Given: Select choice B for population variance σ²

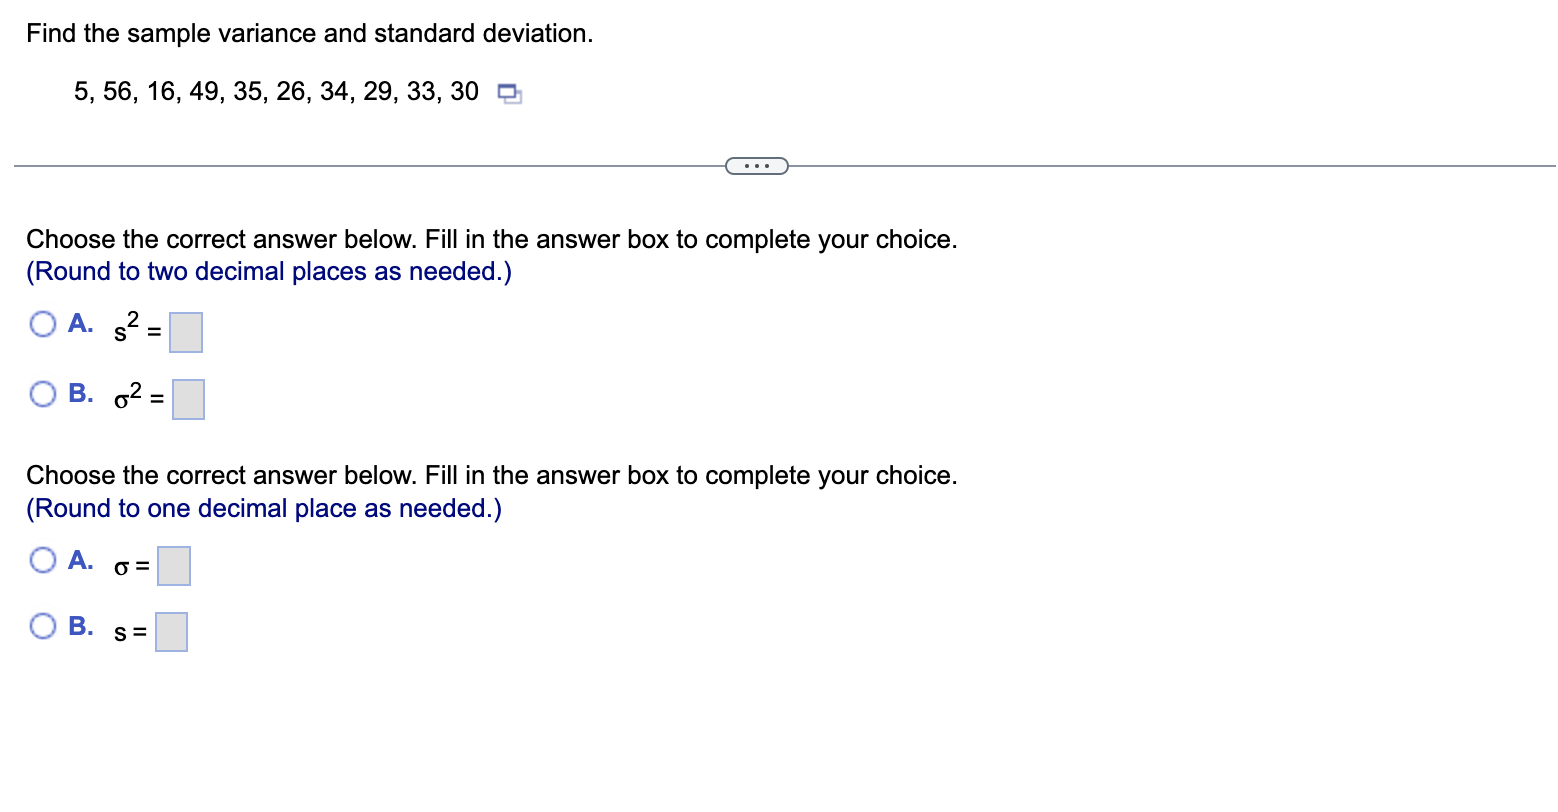Looking at the screenshot, I should [x=42, y=393].
